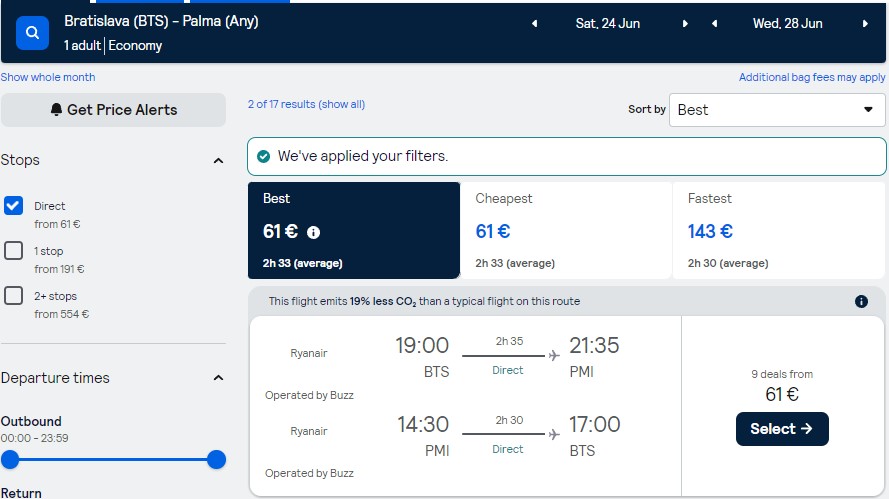Click the blue search magnifier icon

(32, 33)
